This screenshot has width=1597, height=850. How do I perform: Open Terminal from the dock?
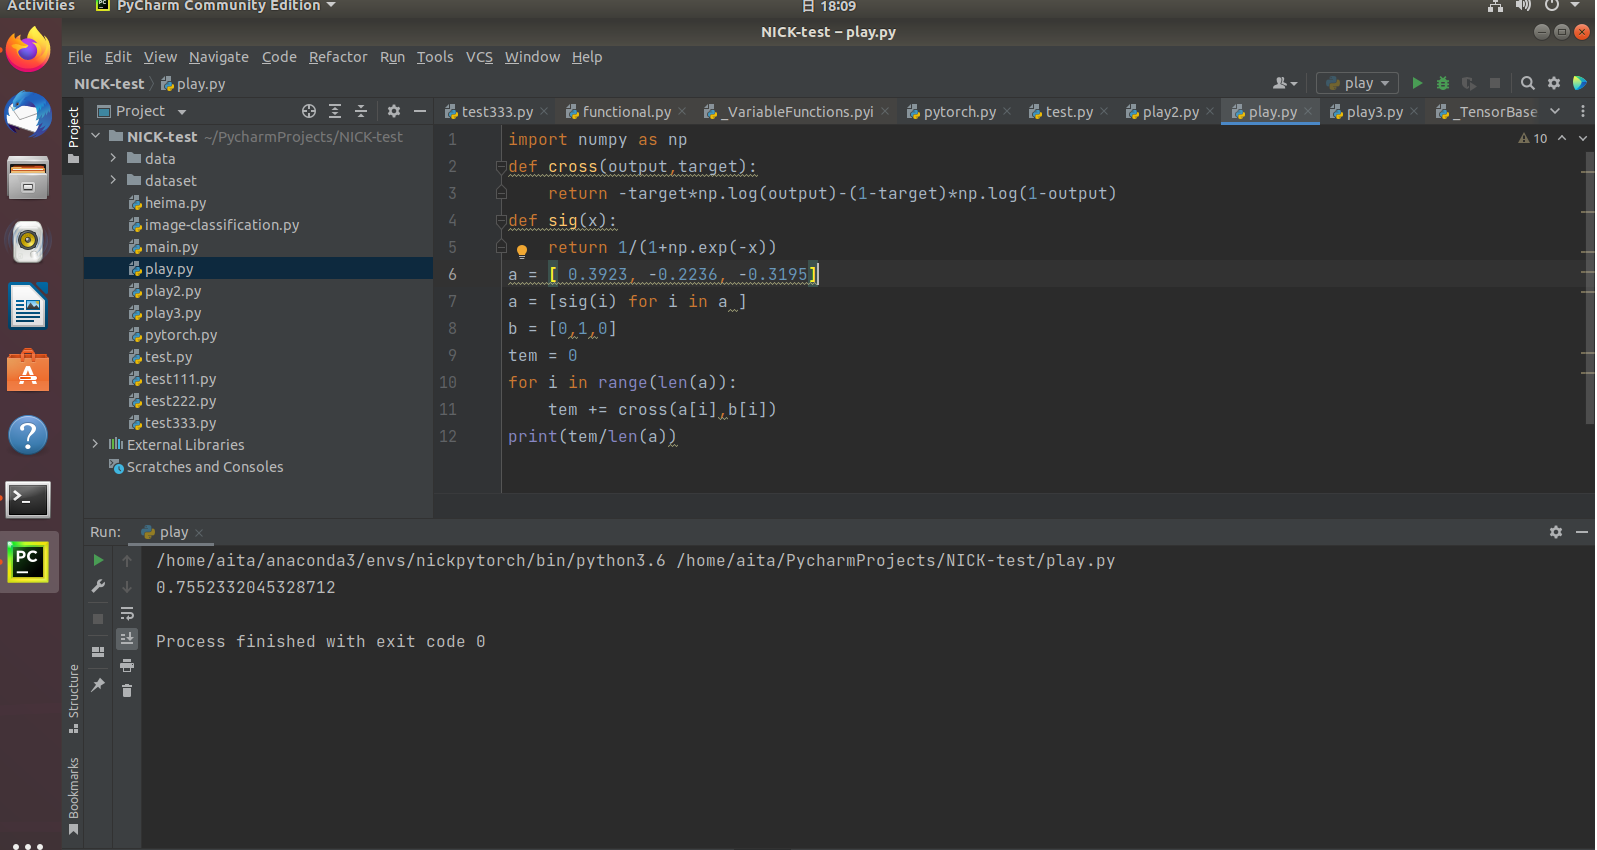(28, 499)
